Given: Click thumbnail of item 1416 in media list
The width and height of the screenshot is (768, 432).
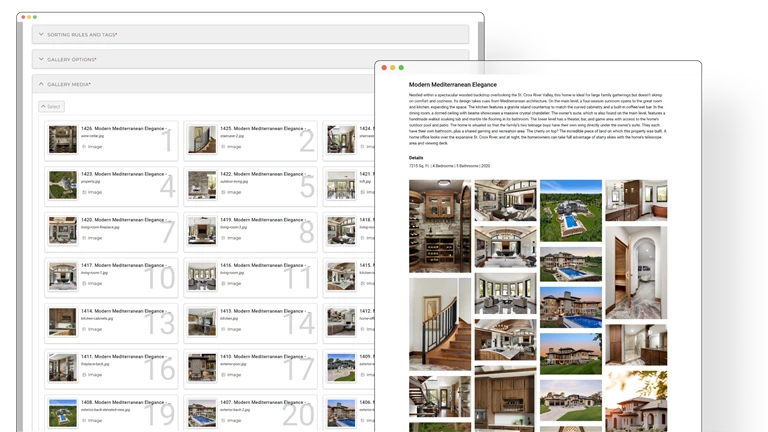Looking at the screenshot, I should pos(202,276).
